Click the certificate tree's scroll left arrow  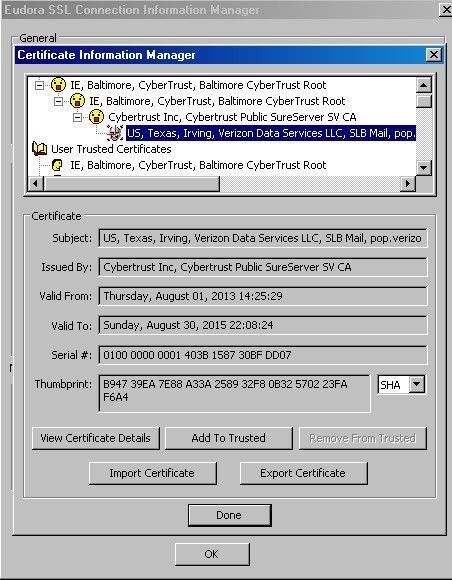tap(36, 183)
